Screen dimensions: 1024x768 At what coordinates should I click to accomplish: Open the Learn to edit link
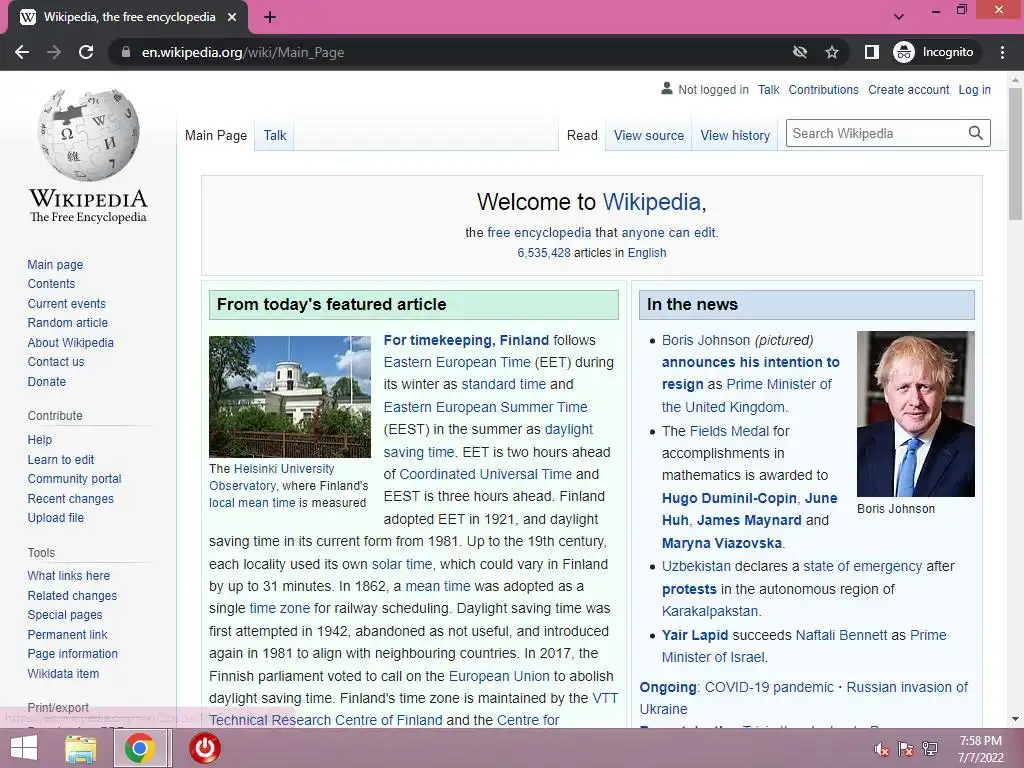pos(61,459)
